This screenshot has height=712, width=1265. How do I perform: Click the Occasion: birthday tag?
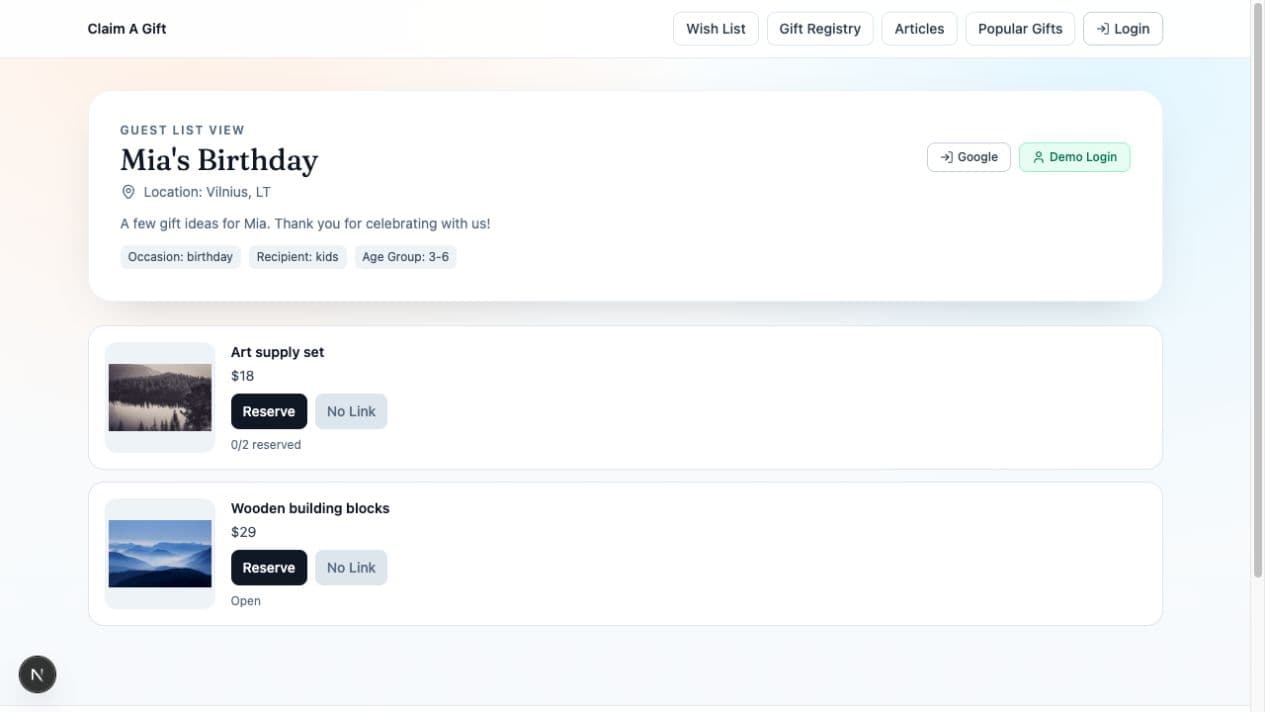click(180, 257)
